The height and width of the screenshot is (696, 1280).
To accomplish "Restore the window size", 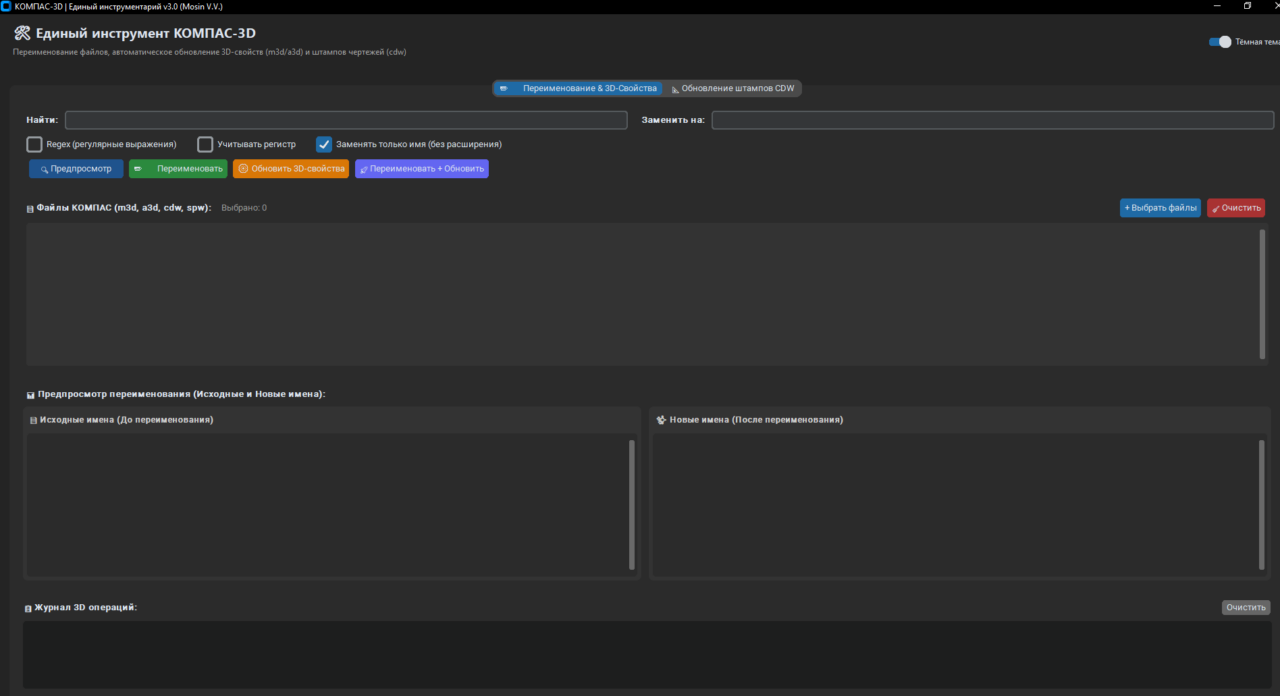I will 1247,6.
